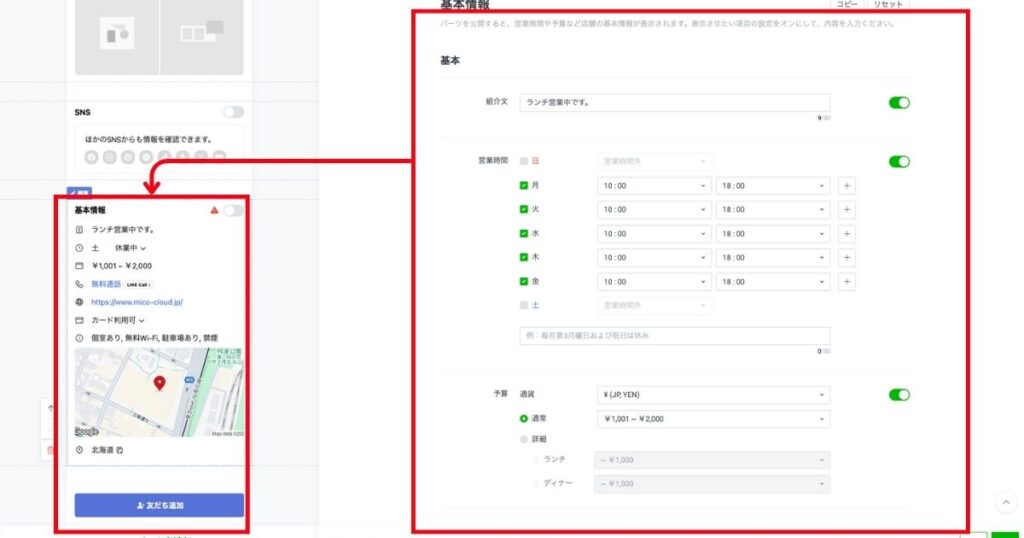The width and height of the screenshot is (1024, 538).
Task: Open the 月 closing time 18:00 dropdown
Action: click(x=773, y=185)
